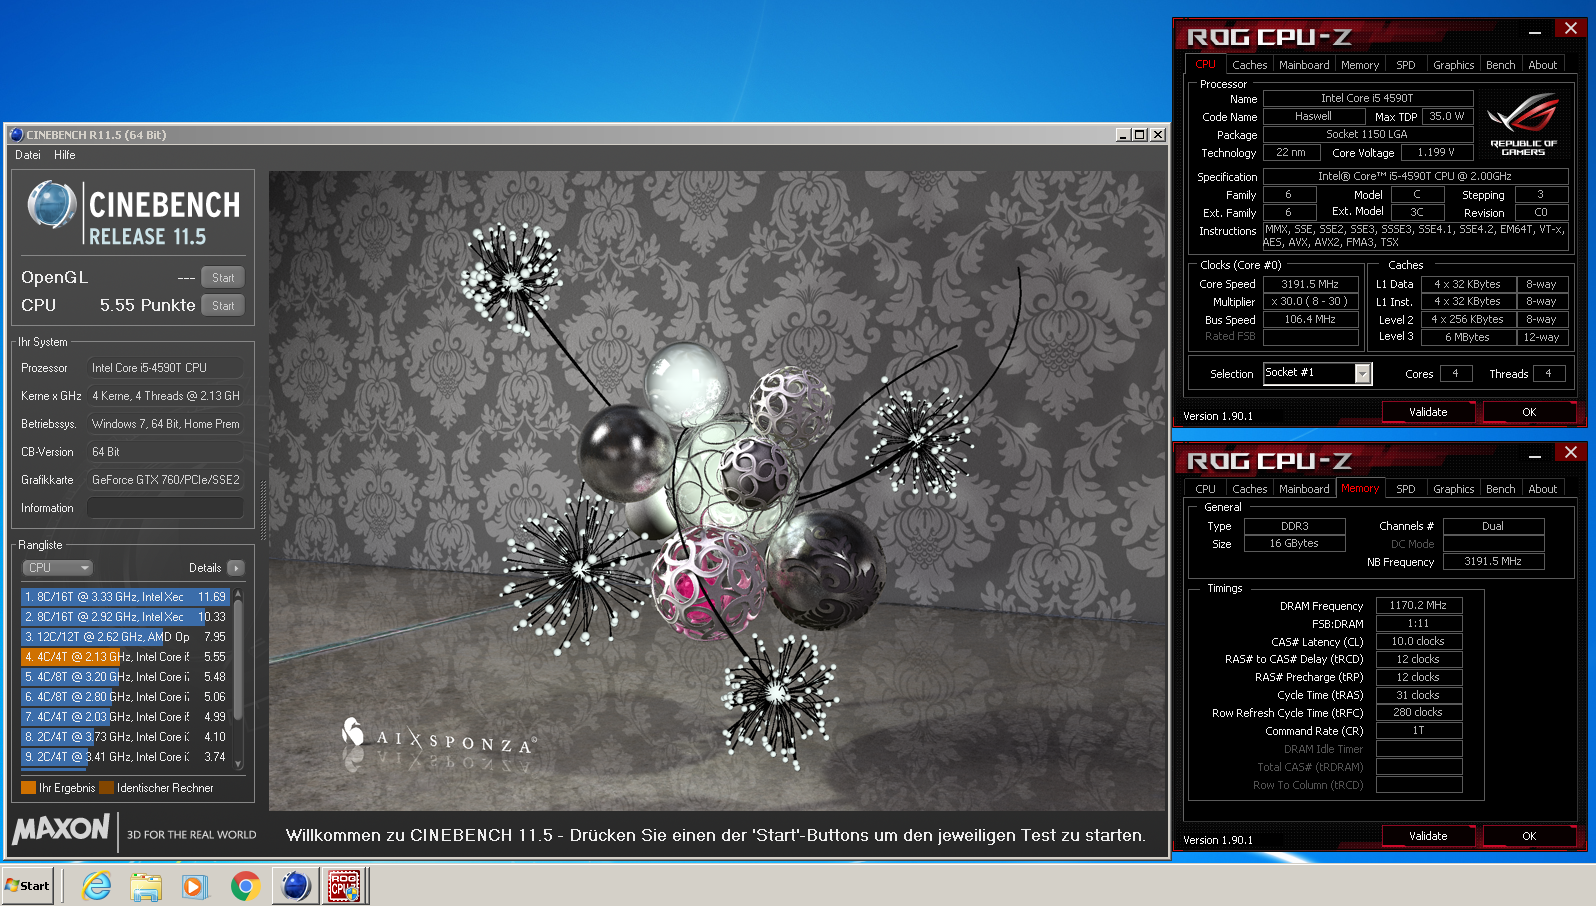This screenshot has height=906, width=1596.
Task: Click the Prozessor field Intel Core i5-4590T CPU
Action: tap(165, 368)
